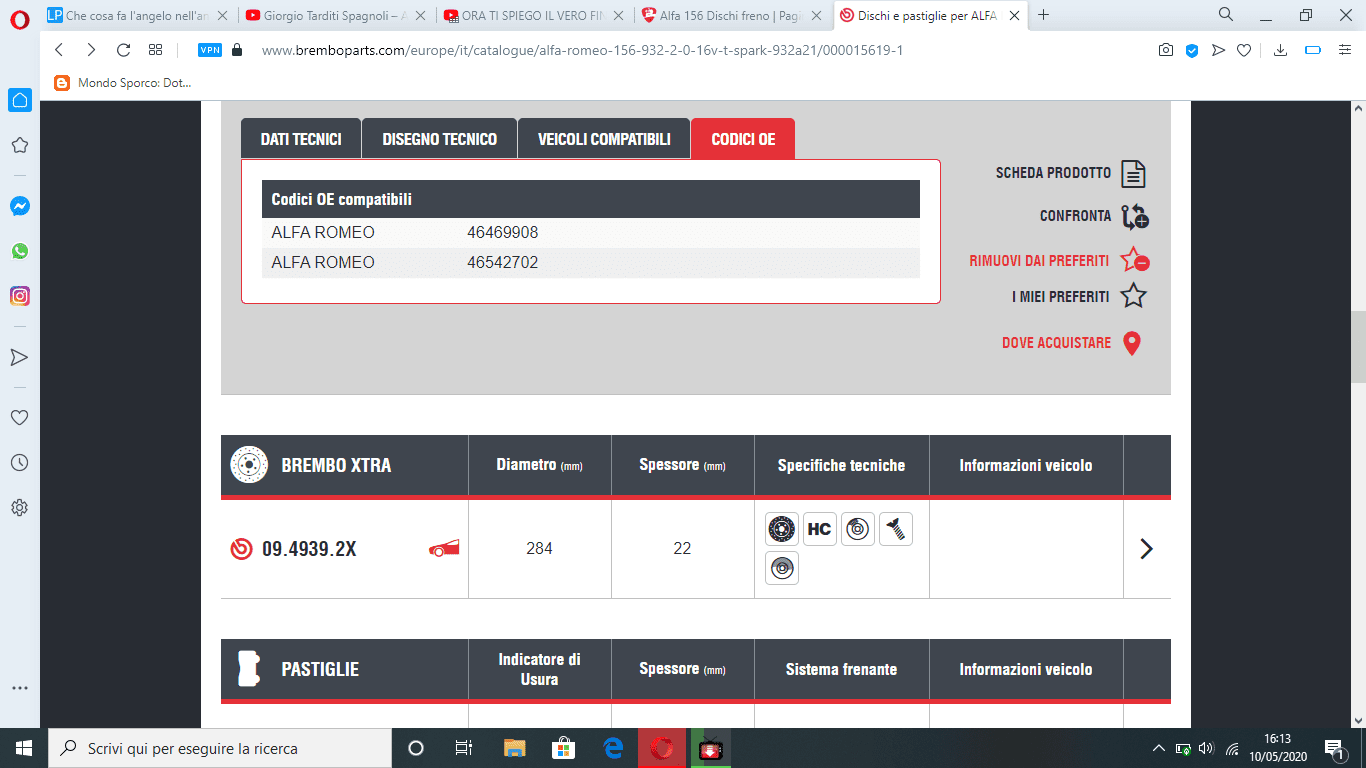Screen dimensions: 1366x768
Task: Open the sidebar heart bookmarks icon
Action: (x=19, y=417)
